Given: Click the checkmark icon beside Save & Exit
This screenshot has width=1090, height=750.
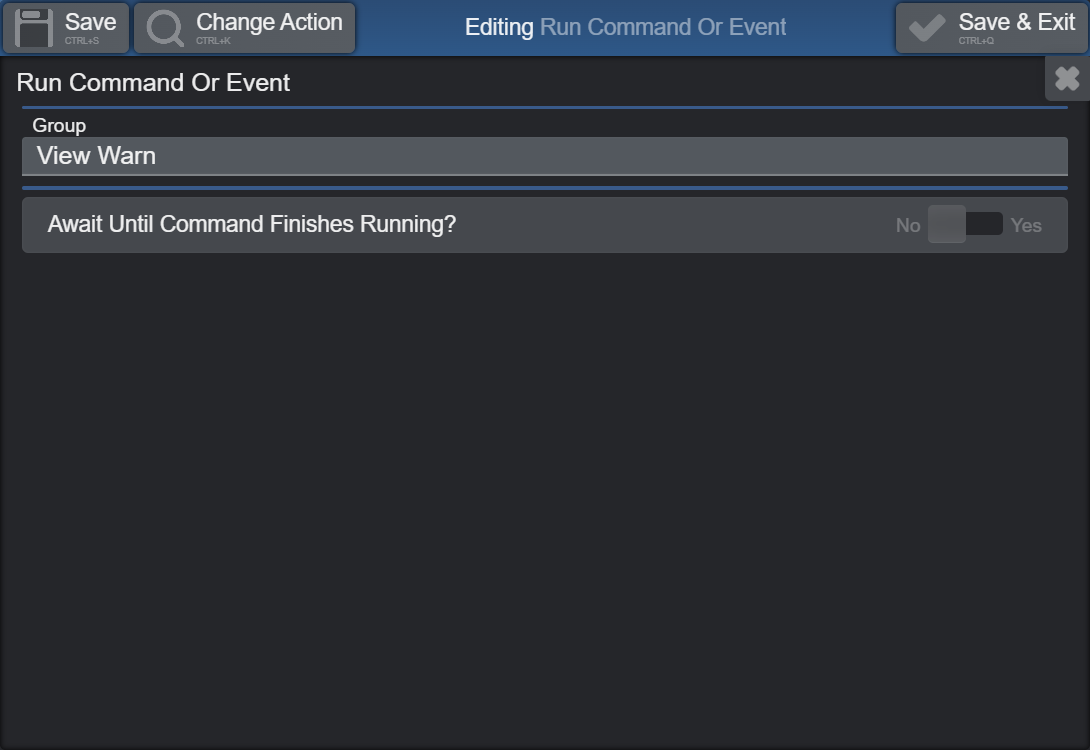Looking at the screenshot, I should tap(927, 28).
